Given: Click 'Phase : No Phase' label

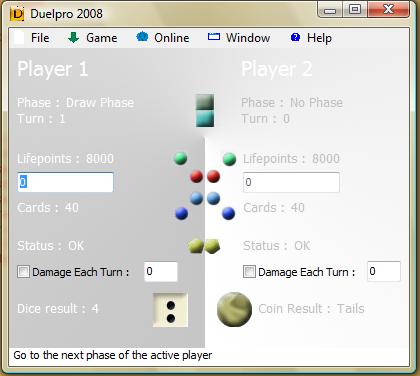Looking at the screenshot, I should tap(292, 103).
